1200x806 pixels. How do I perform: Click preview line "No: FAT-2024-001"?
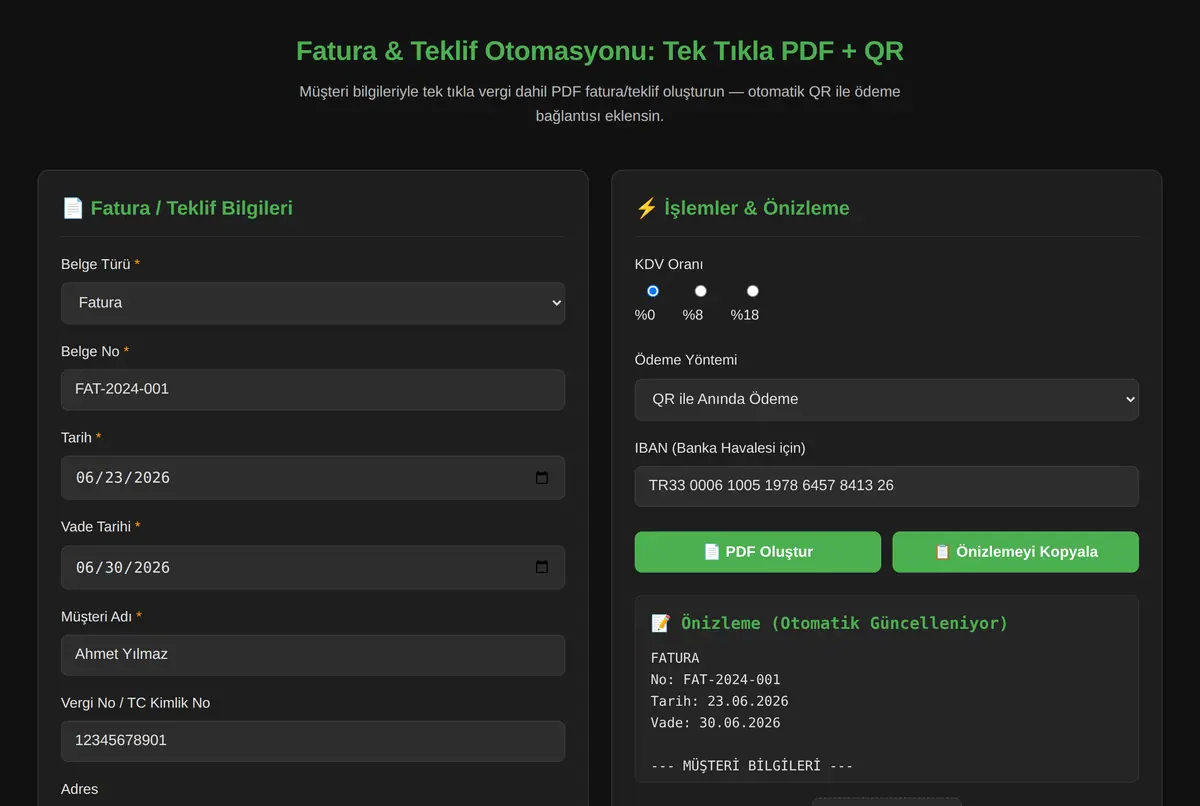pos(715,680)
